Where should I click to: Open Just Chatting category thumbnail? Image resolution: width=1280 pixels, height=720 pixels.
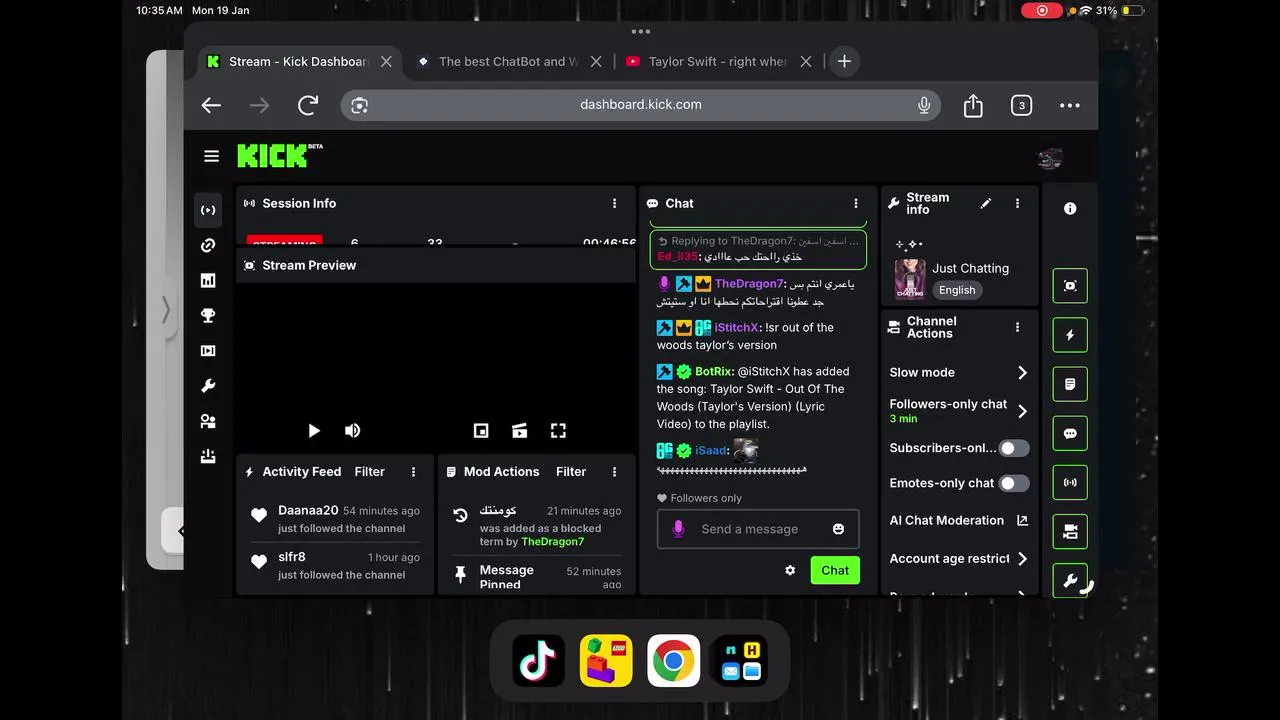click(x=910, y=278)
